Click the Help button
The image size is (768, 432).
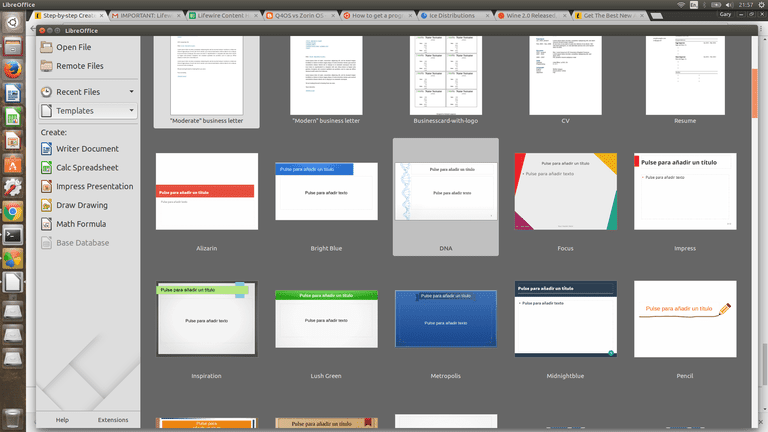click(62, 420)
